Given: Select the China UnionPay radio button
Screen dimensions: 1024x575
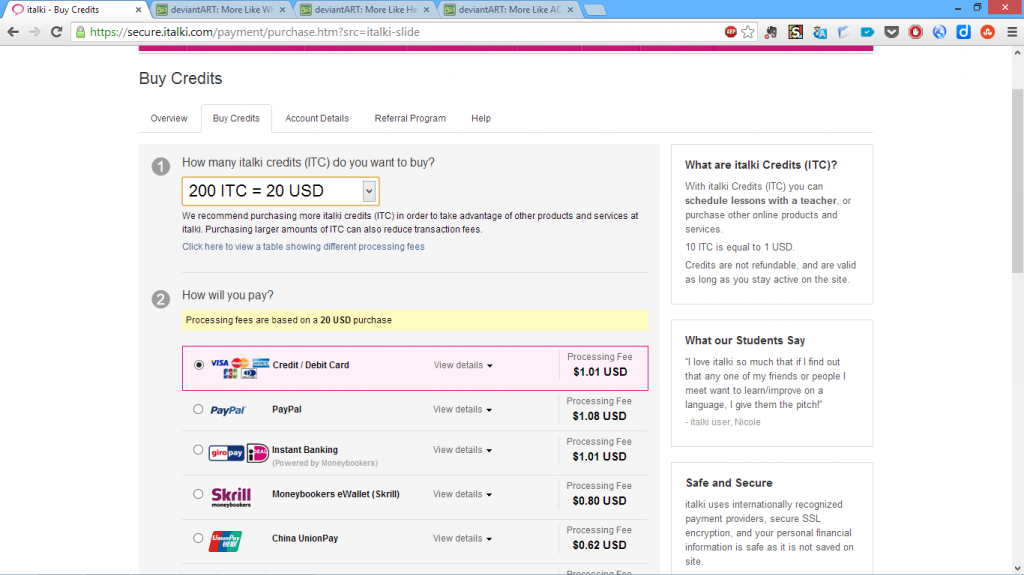Looking at the screenshot, I should coord(198,538).
